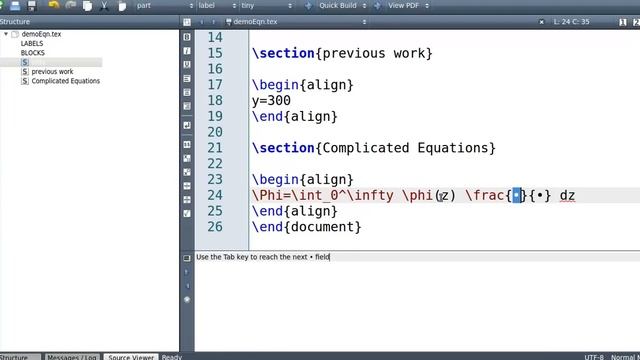Center text from side toolbar
The height and width of the screenshot is (360, 640).
pos(187,92)
